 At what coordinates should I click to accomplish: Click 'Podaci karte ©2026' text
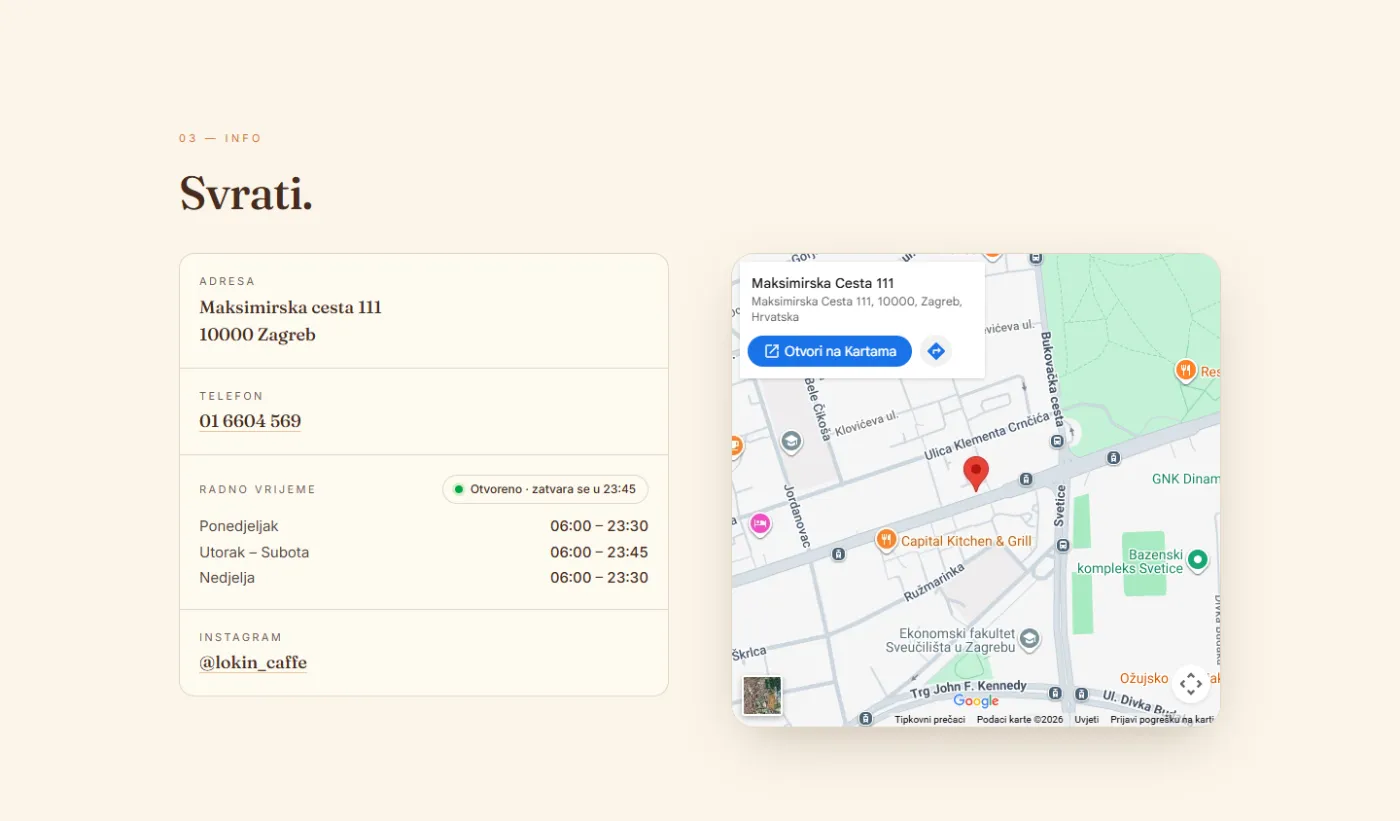click(1020, 719)
